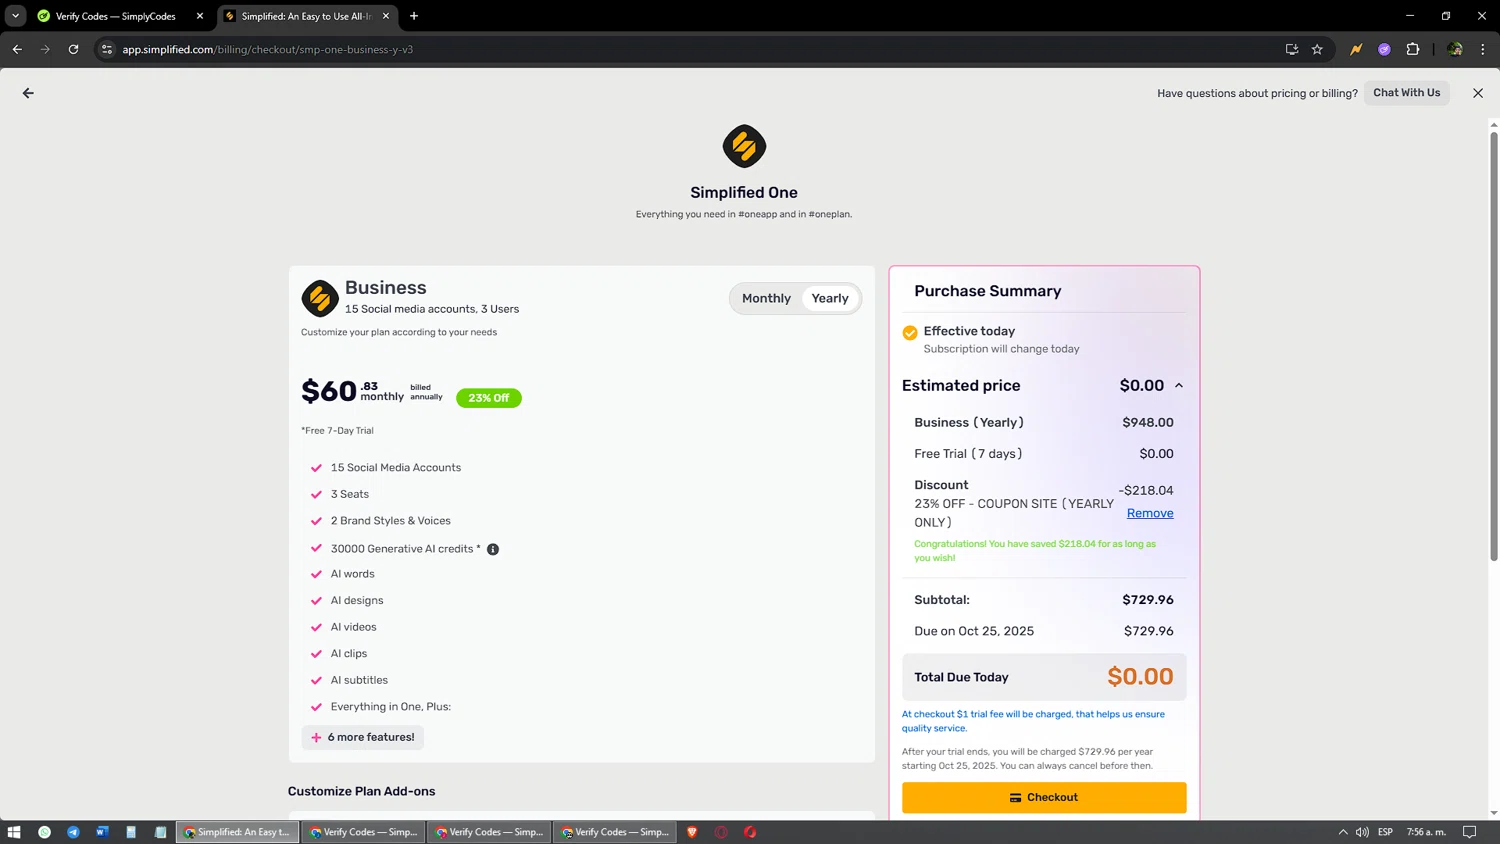Click the Business (Yearly) $948.00 price
Image resolution: width=1500 pixels, height=844 pixels.
click(x=1148, y=423)
